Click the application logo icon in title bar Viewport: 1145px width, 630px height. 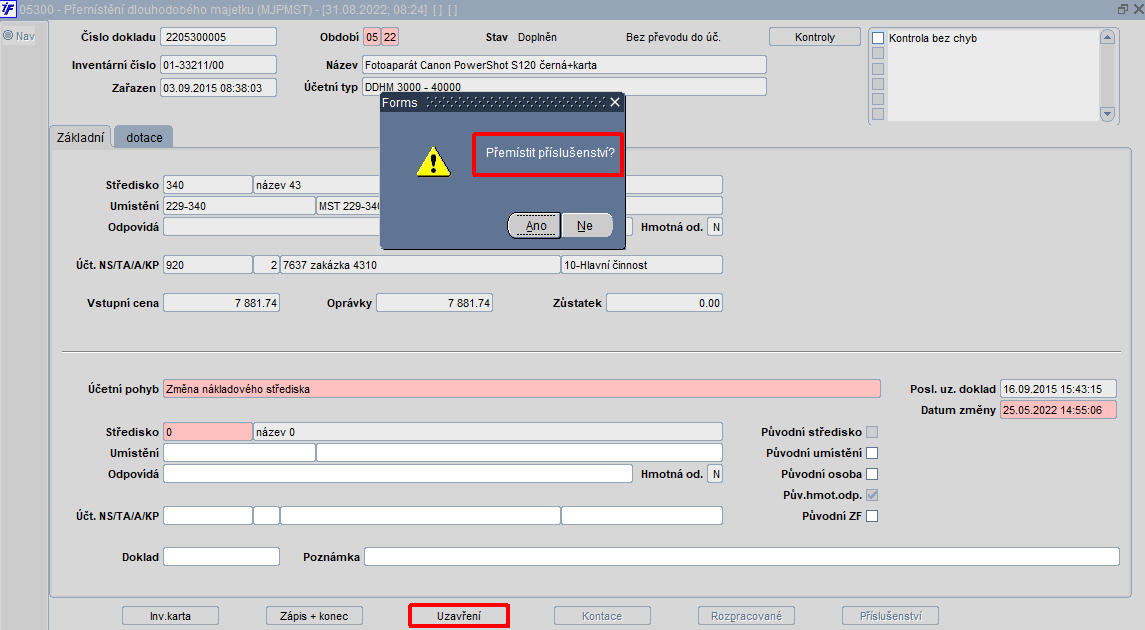coord(8,9)
